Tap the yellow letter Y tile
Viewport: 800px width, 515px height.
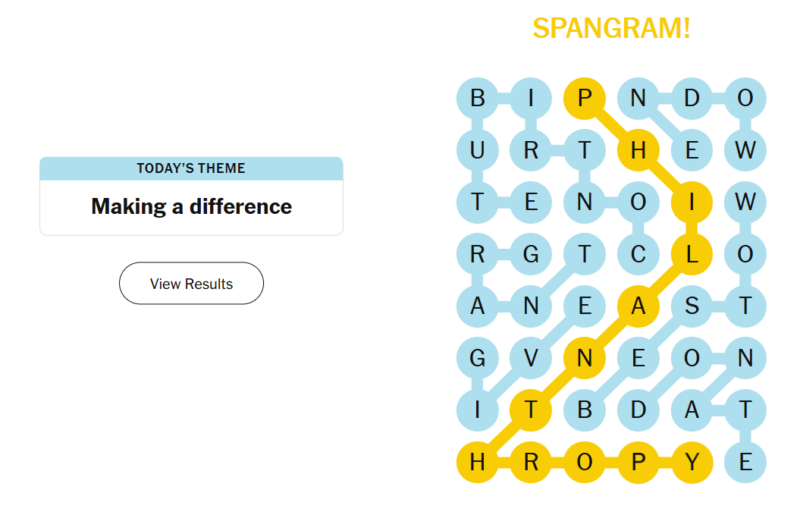point(691,462)
